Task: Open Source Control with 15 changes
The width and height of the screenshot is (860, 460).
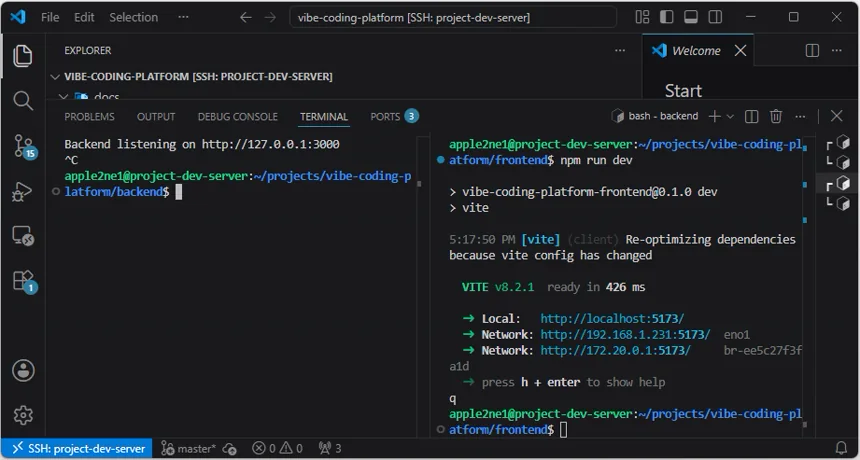Action: pyautogui.click(x=24, y=146)
